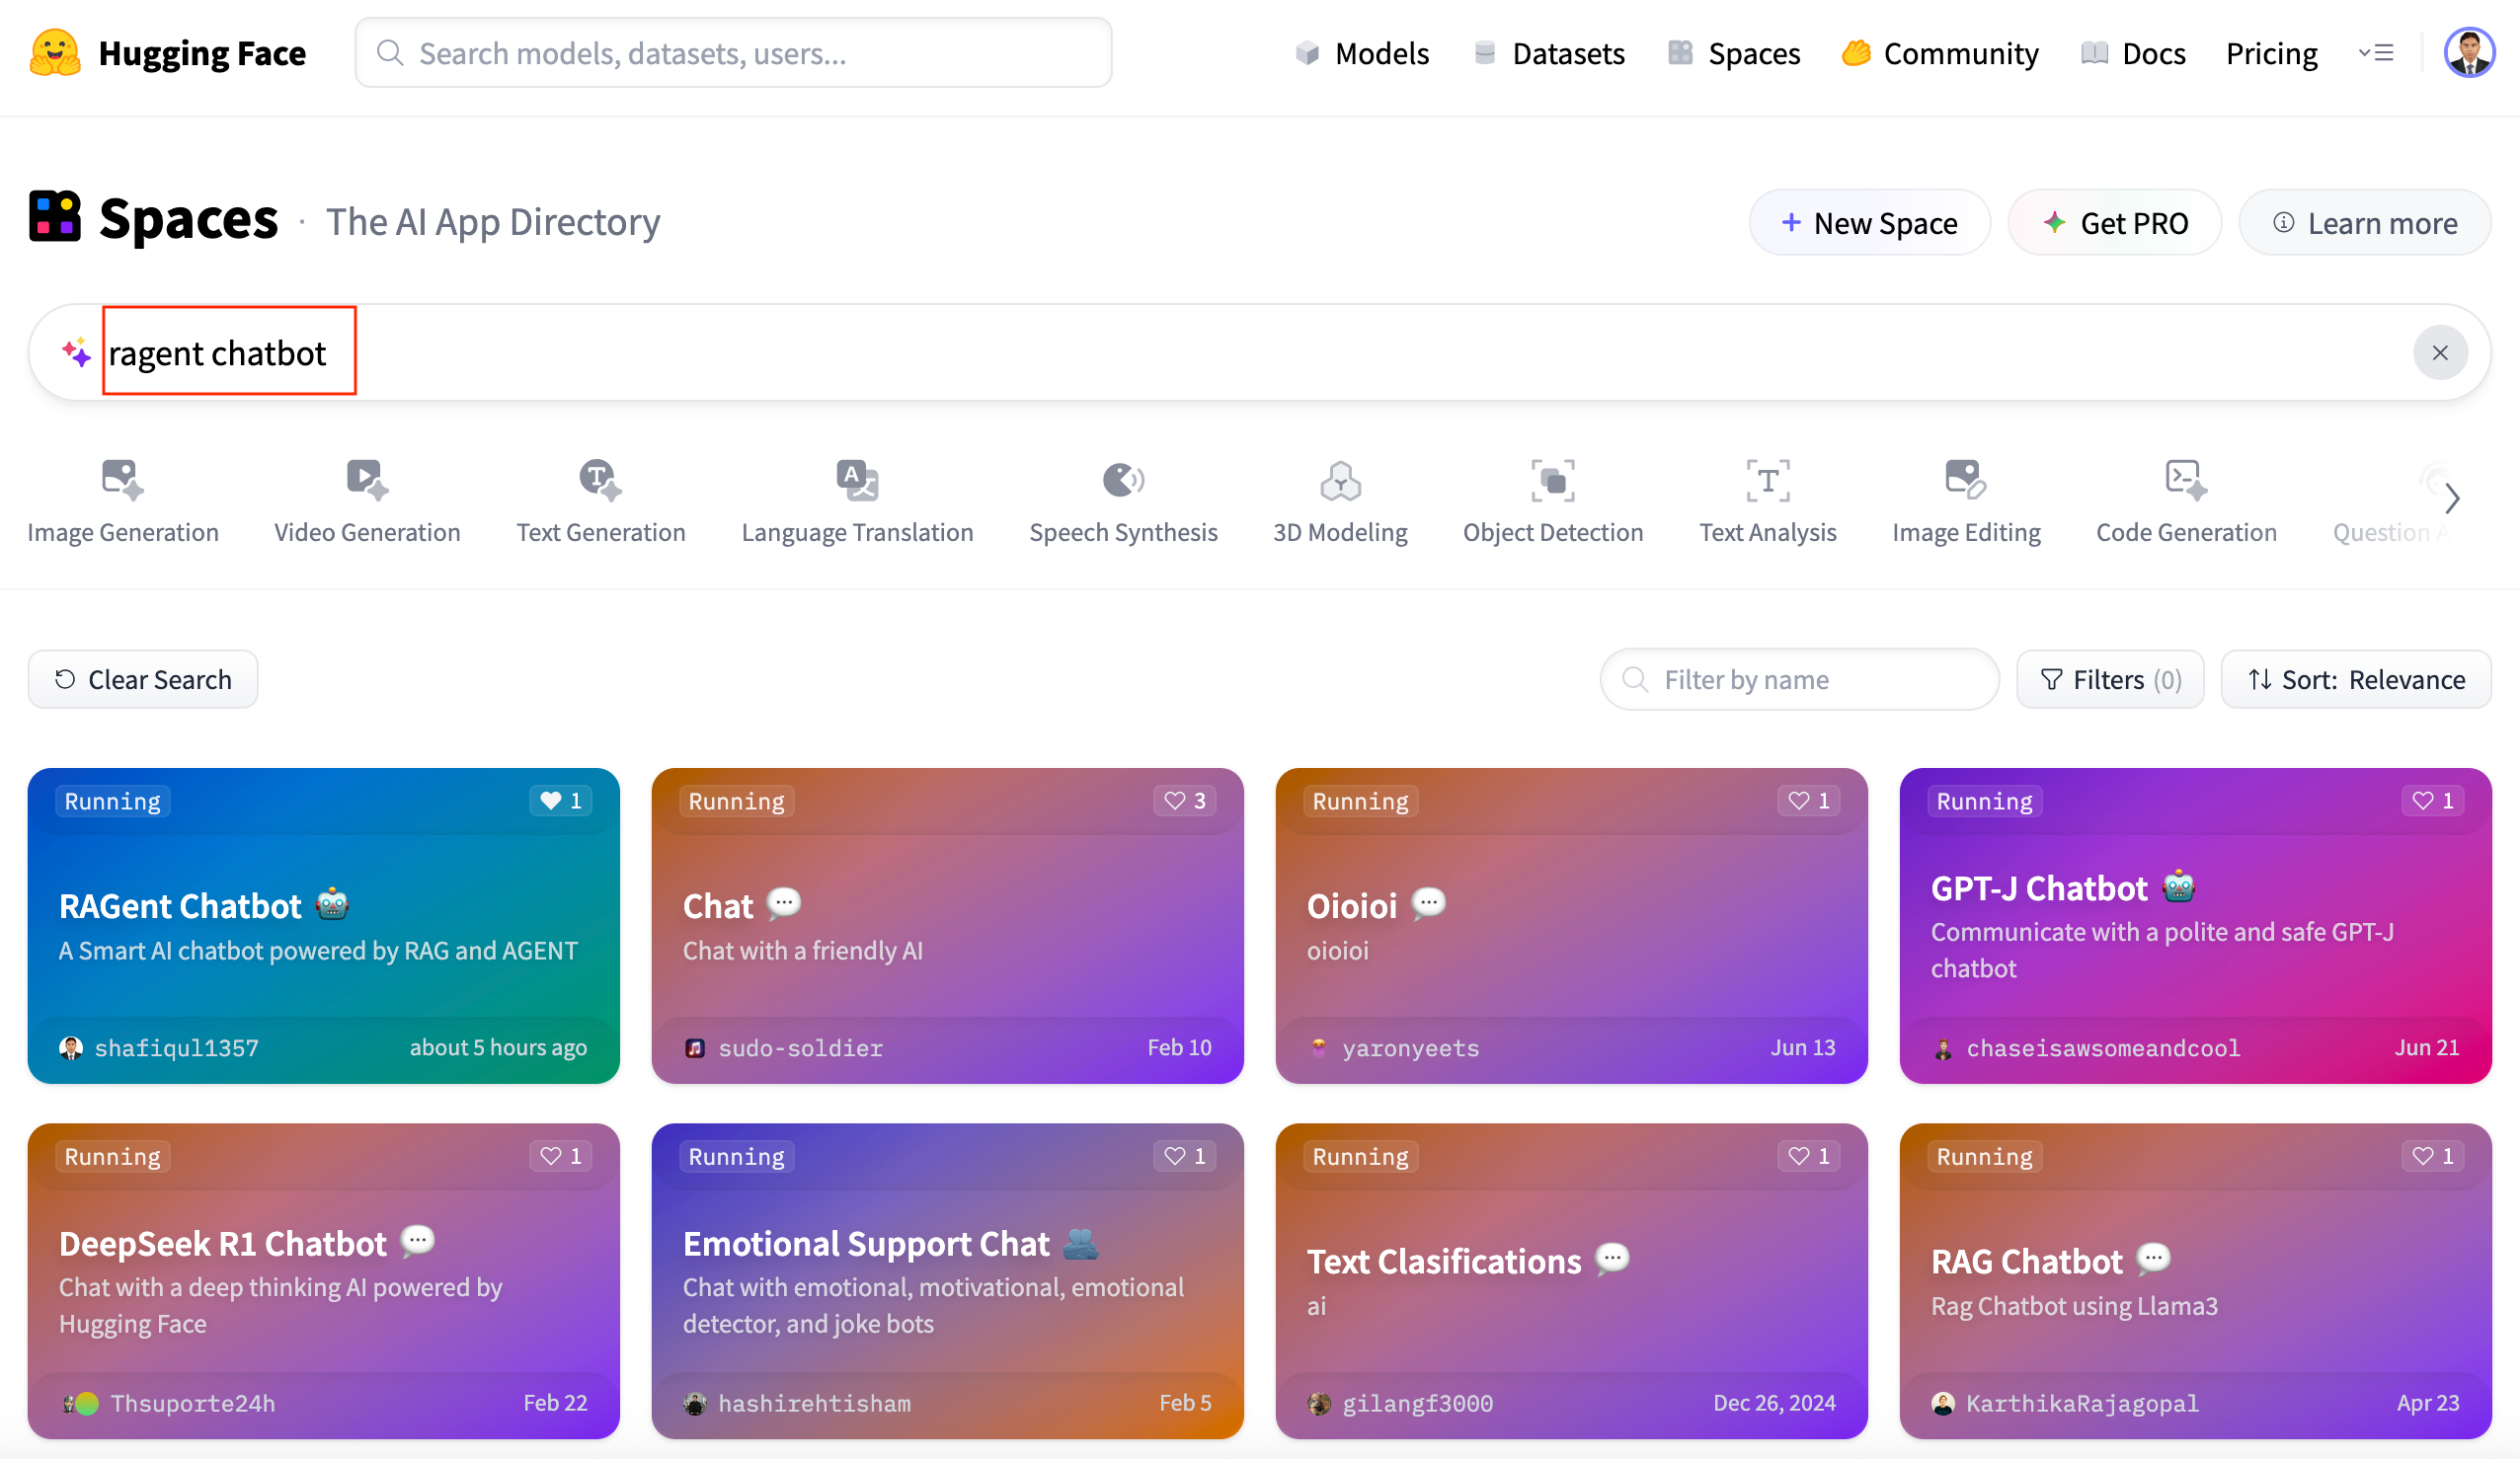Open the Sort: Relevance dropdown
This screenshot has width=2520, height=1459.
(2355, 680)
